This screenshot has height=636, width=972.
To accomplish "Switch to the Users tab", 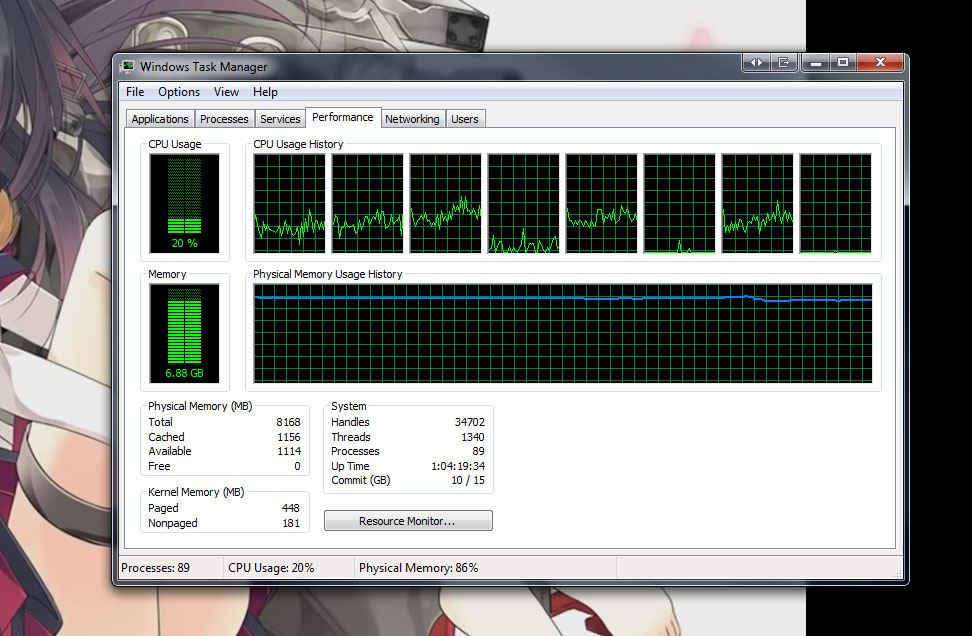I will [x=465, y=119].
